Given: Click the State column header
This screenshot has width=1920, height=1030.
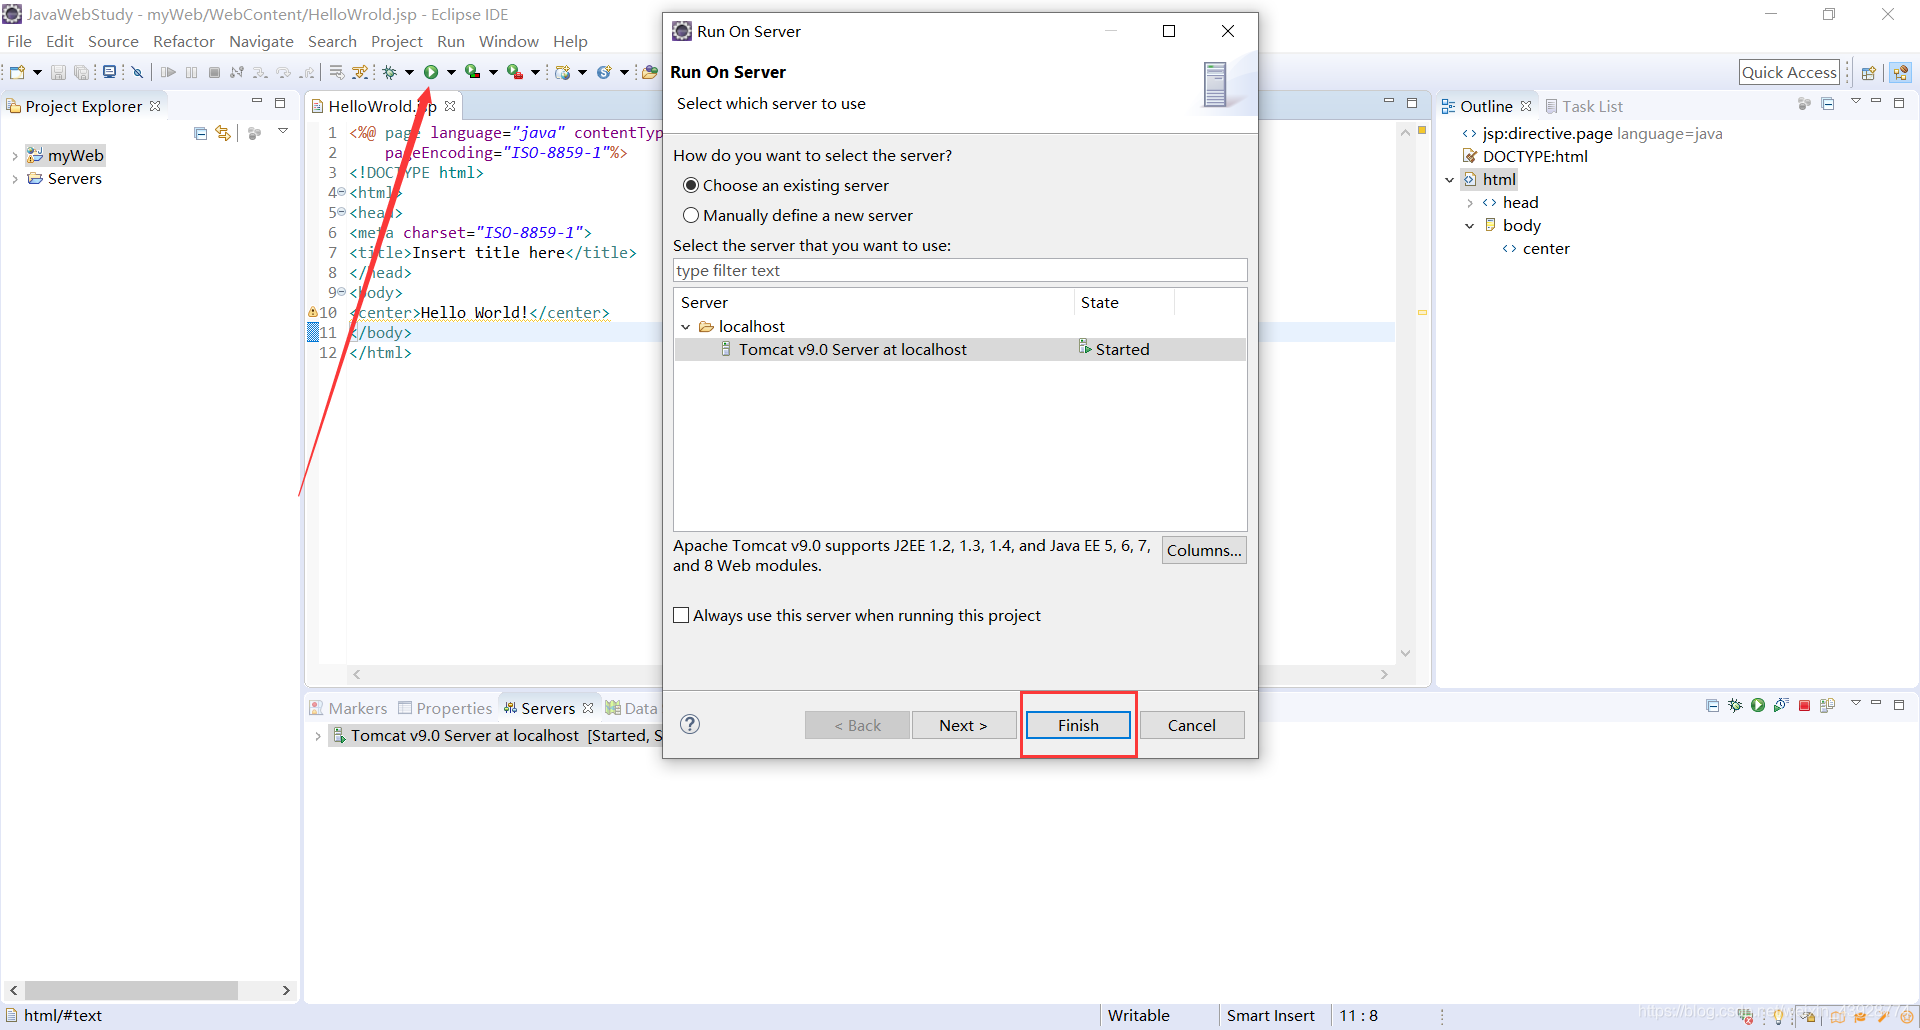Looking at the screenshot, I should 1123,302.
